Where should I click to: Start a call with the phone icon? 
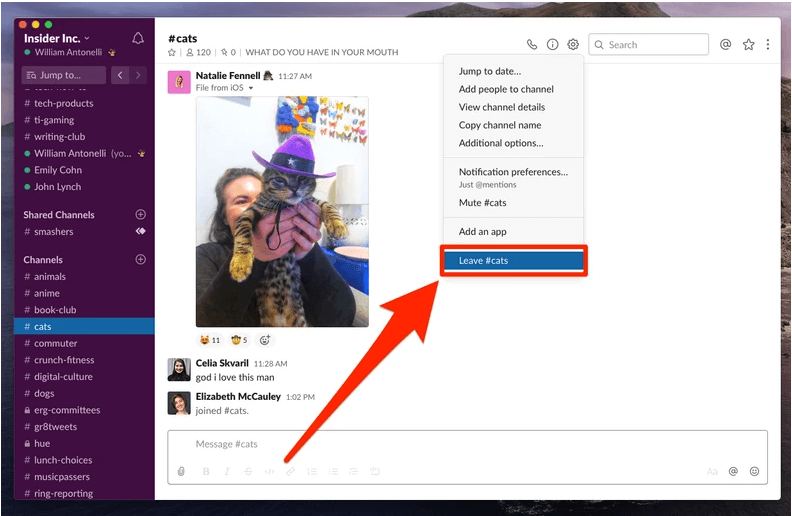click(532, 45)
